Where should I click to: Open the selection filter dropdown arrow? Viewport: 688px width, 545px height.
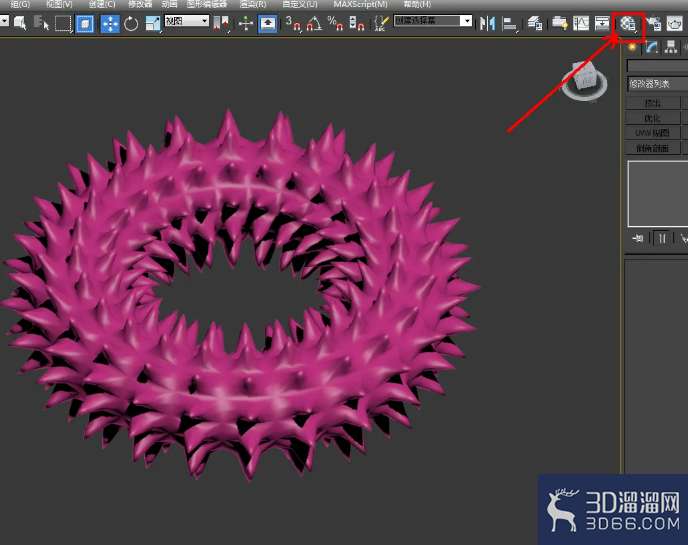[x=4, y=20]
